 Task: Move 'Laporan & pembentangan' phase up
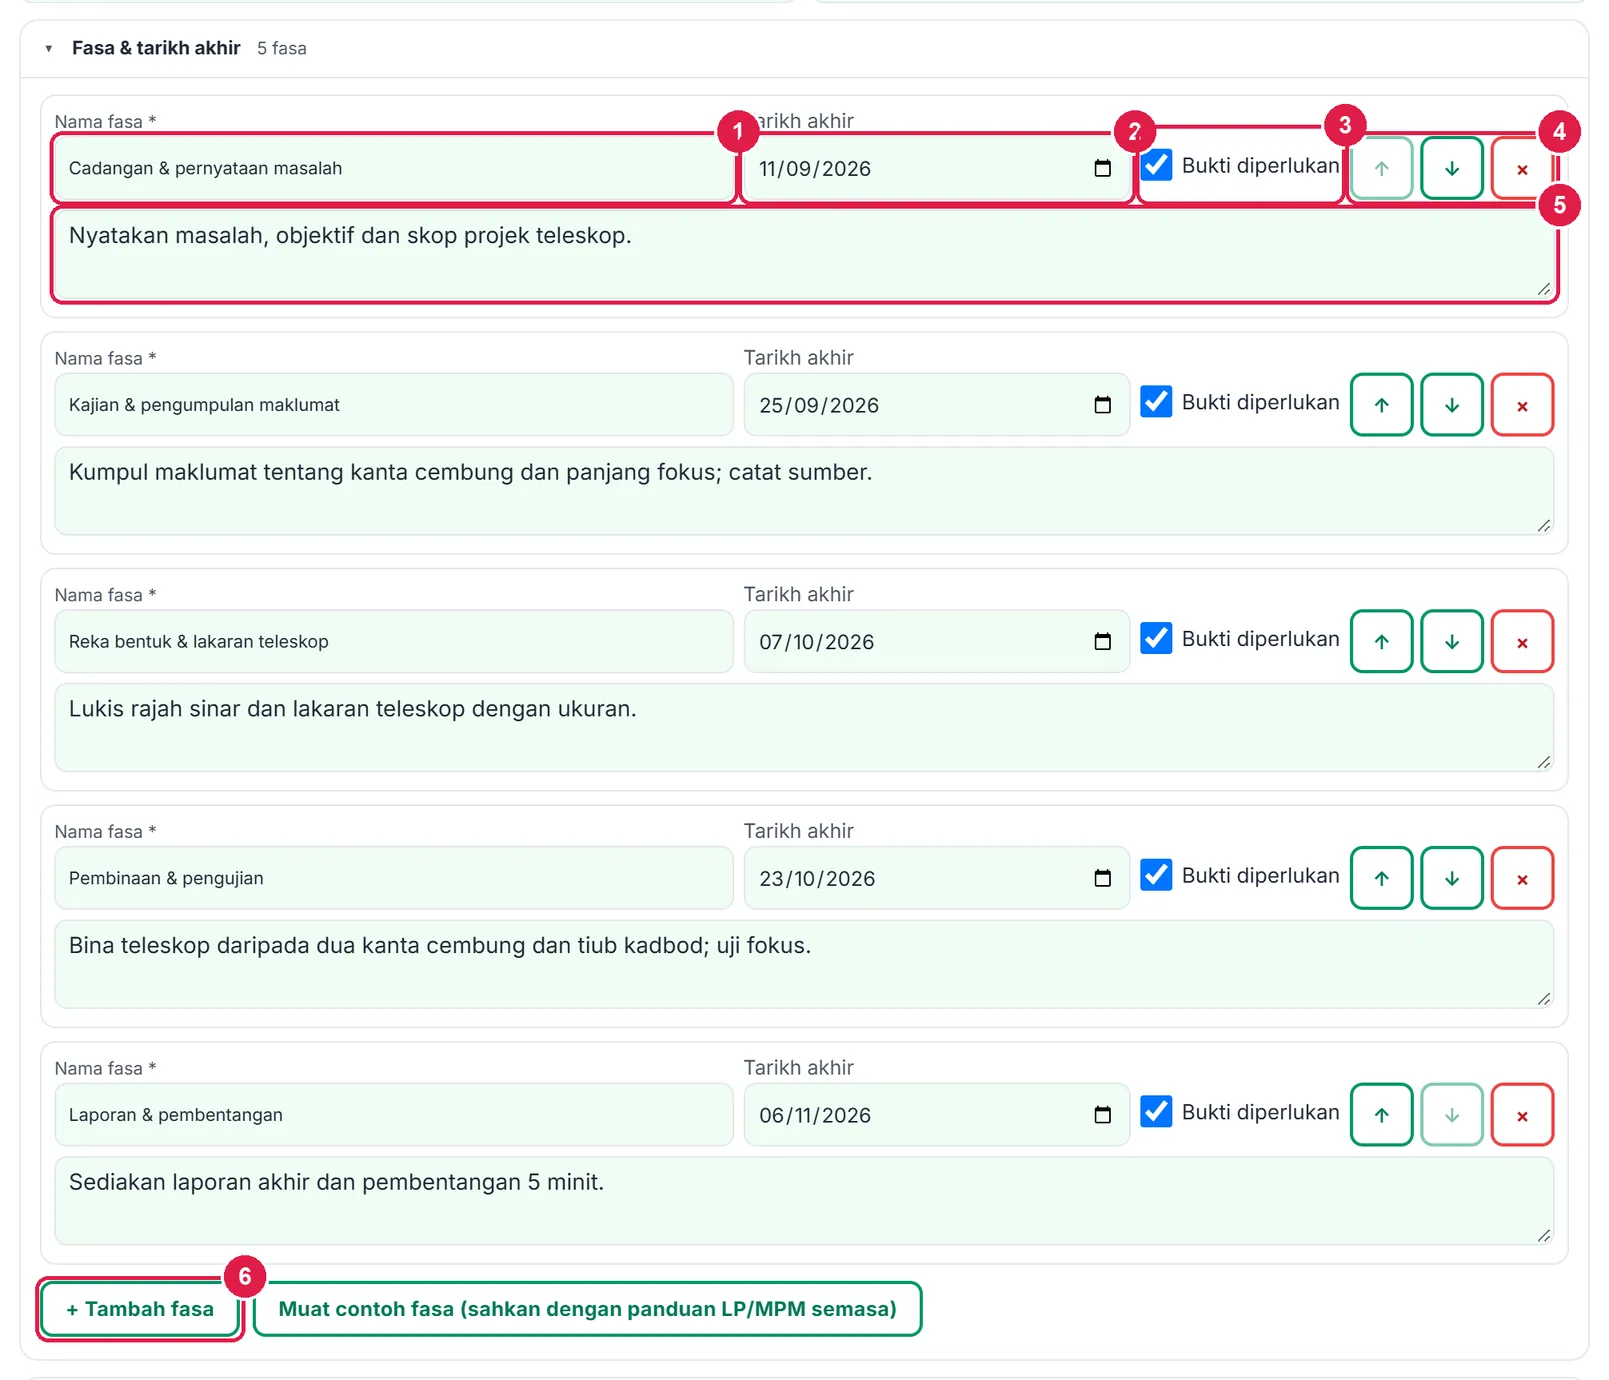[x=1381, y=1115]
